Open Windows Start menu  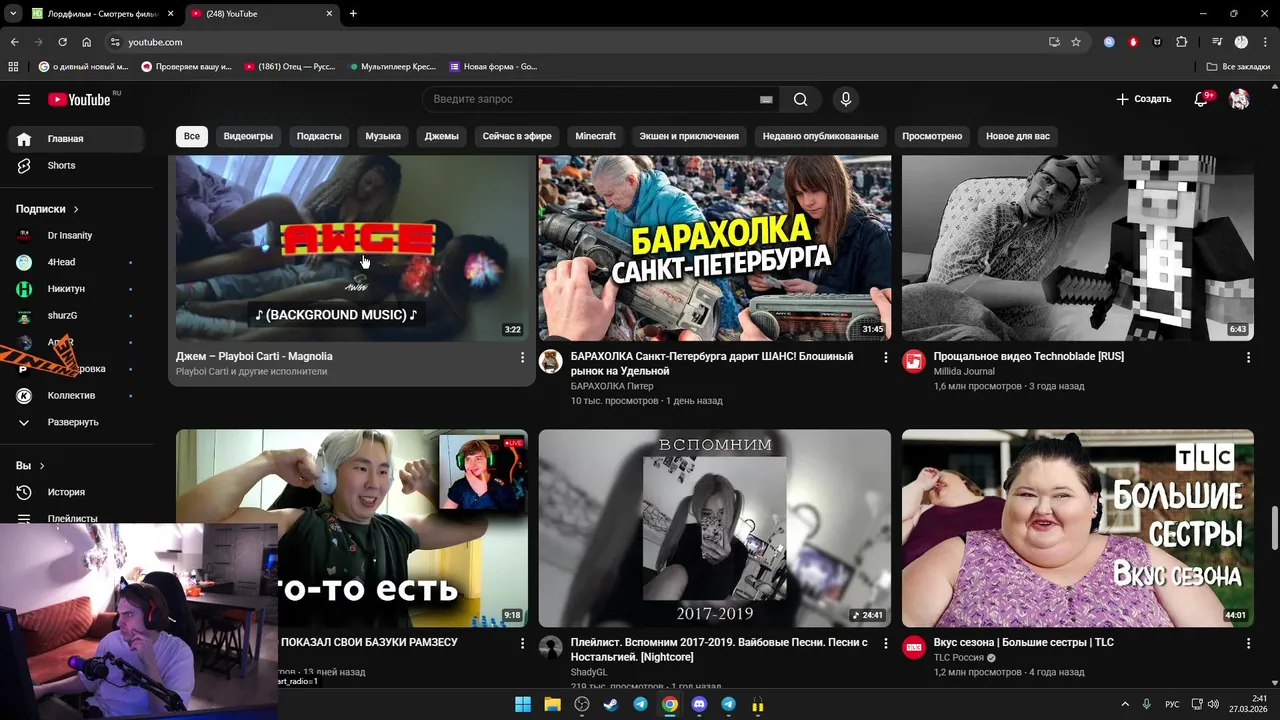523,704
